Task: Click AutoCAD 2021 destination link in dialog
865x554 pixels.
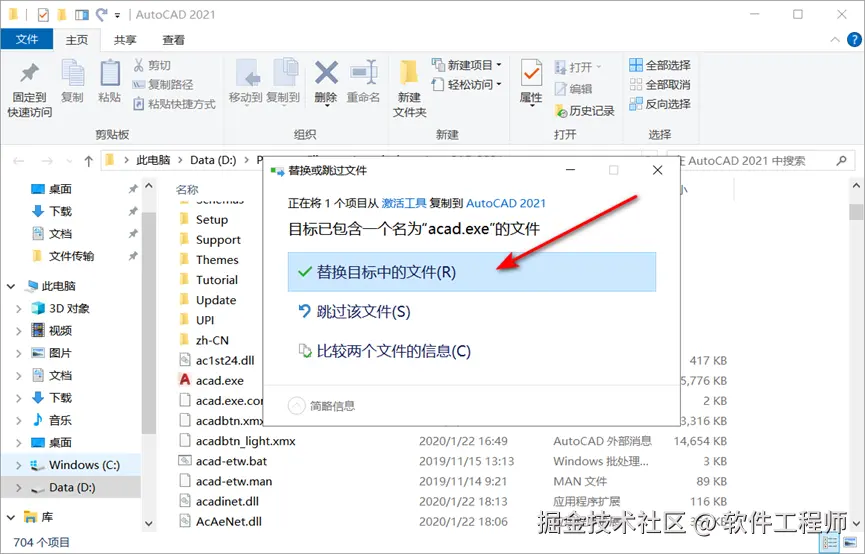Action: click(506, 203)
